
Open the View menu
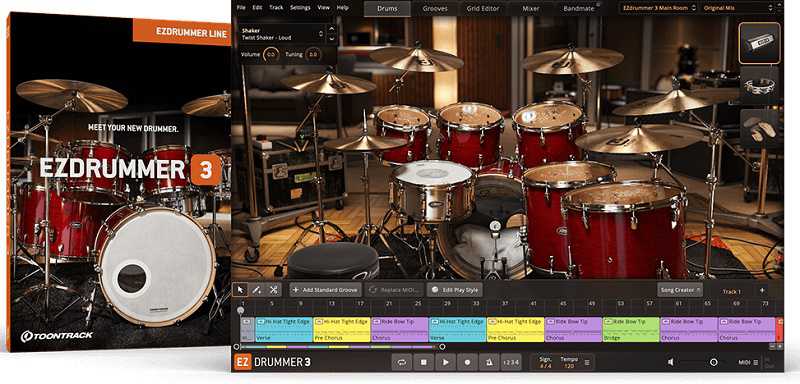pyautogui.click(x=323, y=8)
